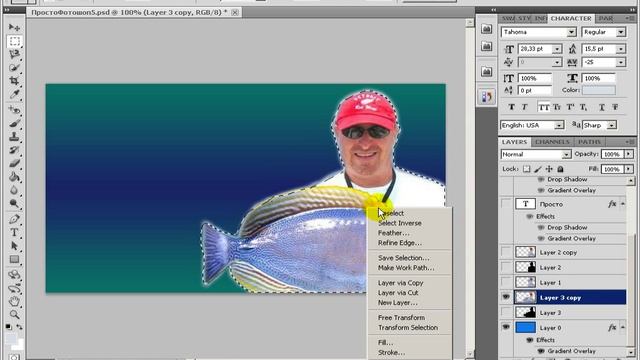Collapse effects of the Layer 0 layer
This screenshot has height=360, width=640.
coord(623,327)
